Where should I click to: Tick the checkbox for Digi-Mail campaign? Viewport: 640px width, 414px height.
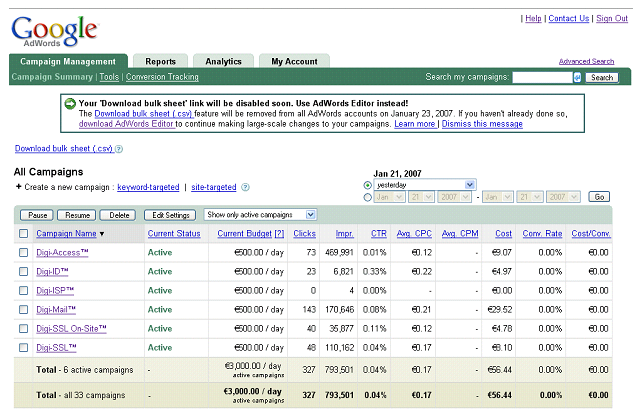pos(24,309)
